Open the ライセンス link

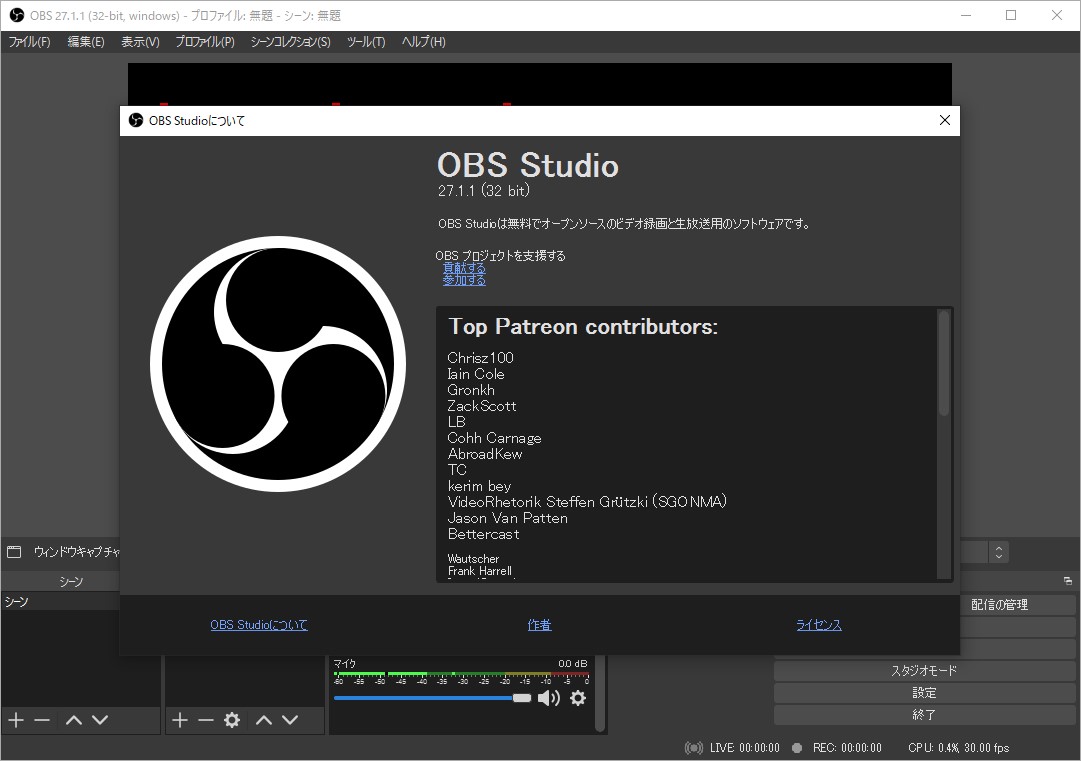tap(819, 624)
